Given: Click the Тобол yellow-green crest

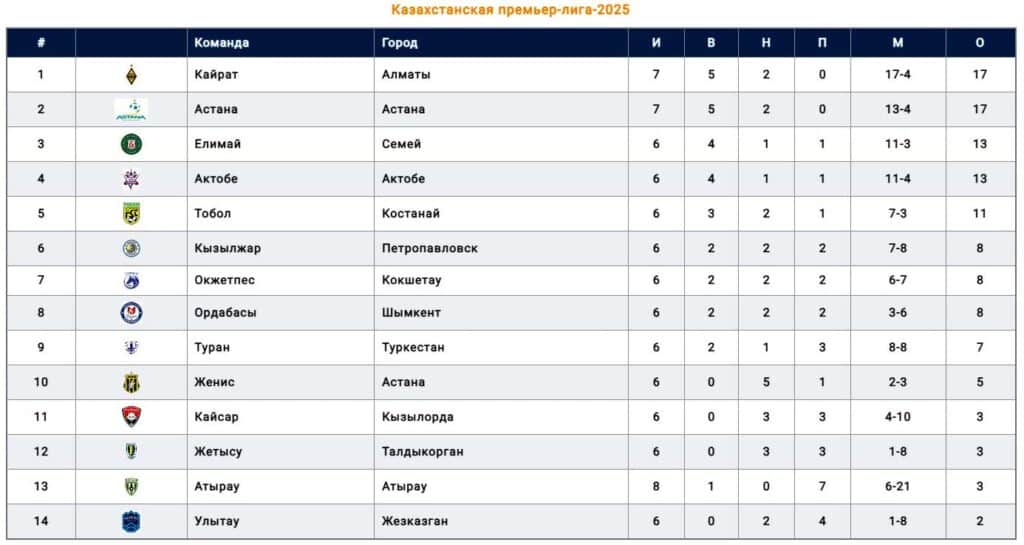Looking at the screenshot, I should 131,213.
